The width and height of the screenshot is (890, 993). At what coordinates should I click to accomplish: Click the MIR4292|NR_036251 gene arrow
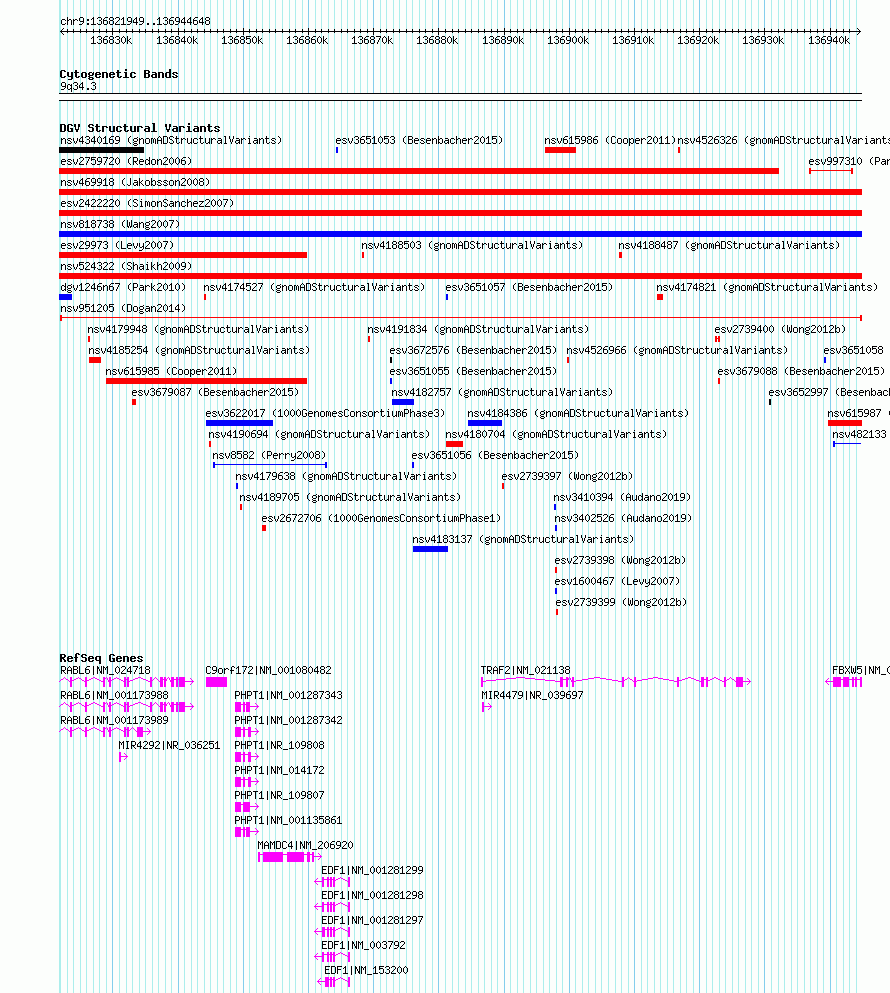pos(123,757)
